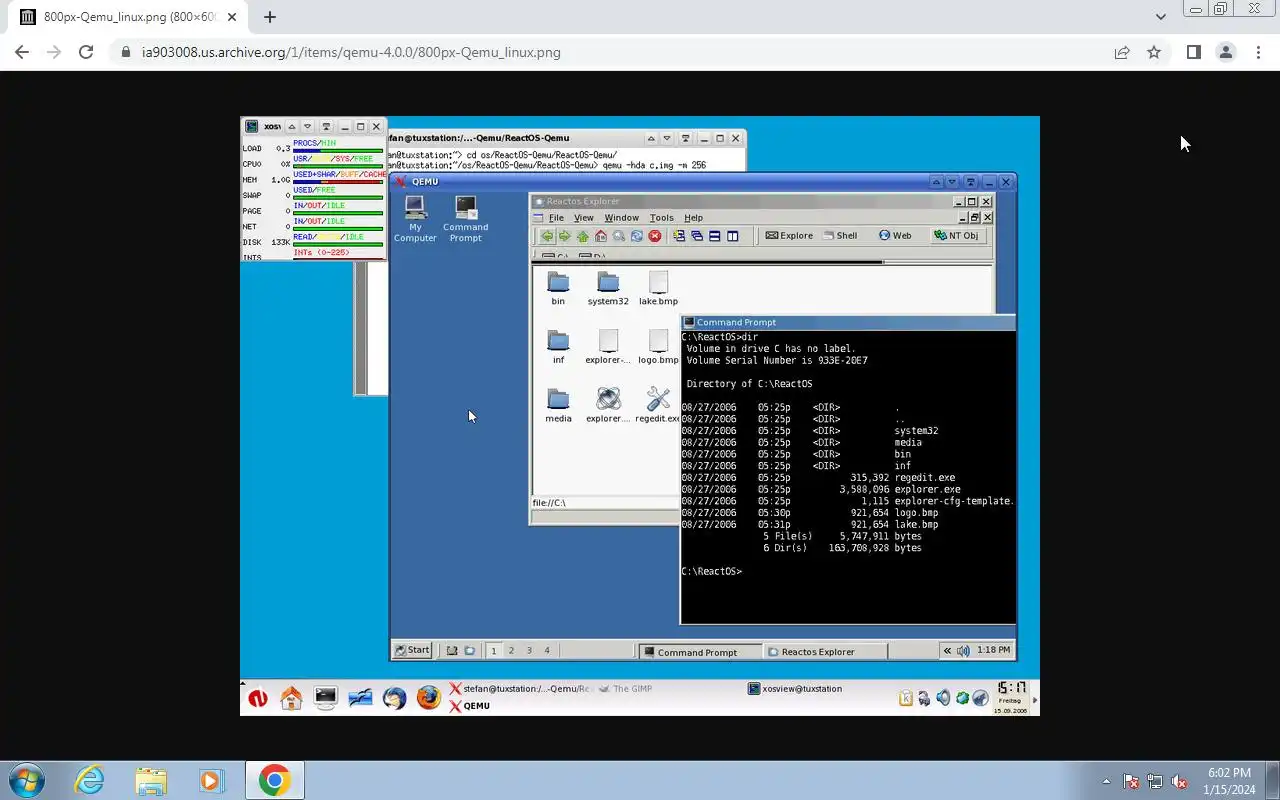Open Chrome three-dot menu
This screenshot has height=800, width=1280.
[1258, 52]
